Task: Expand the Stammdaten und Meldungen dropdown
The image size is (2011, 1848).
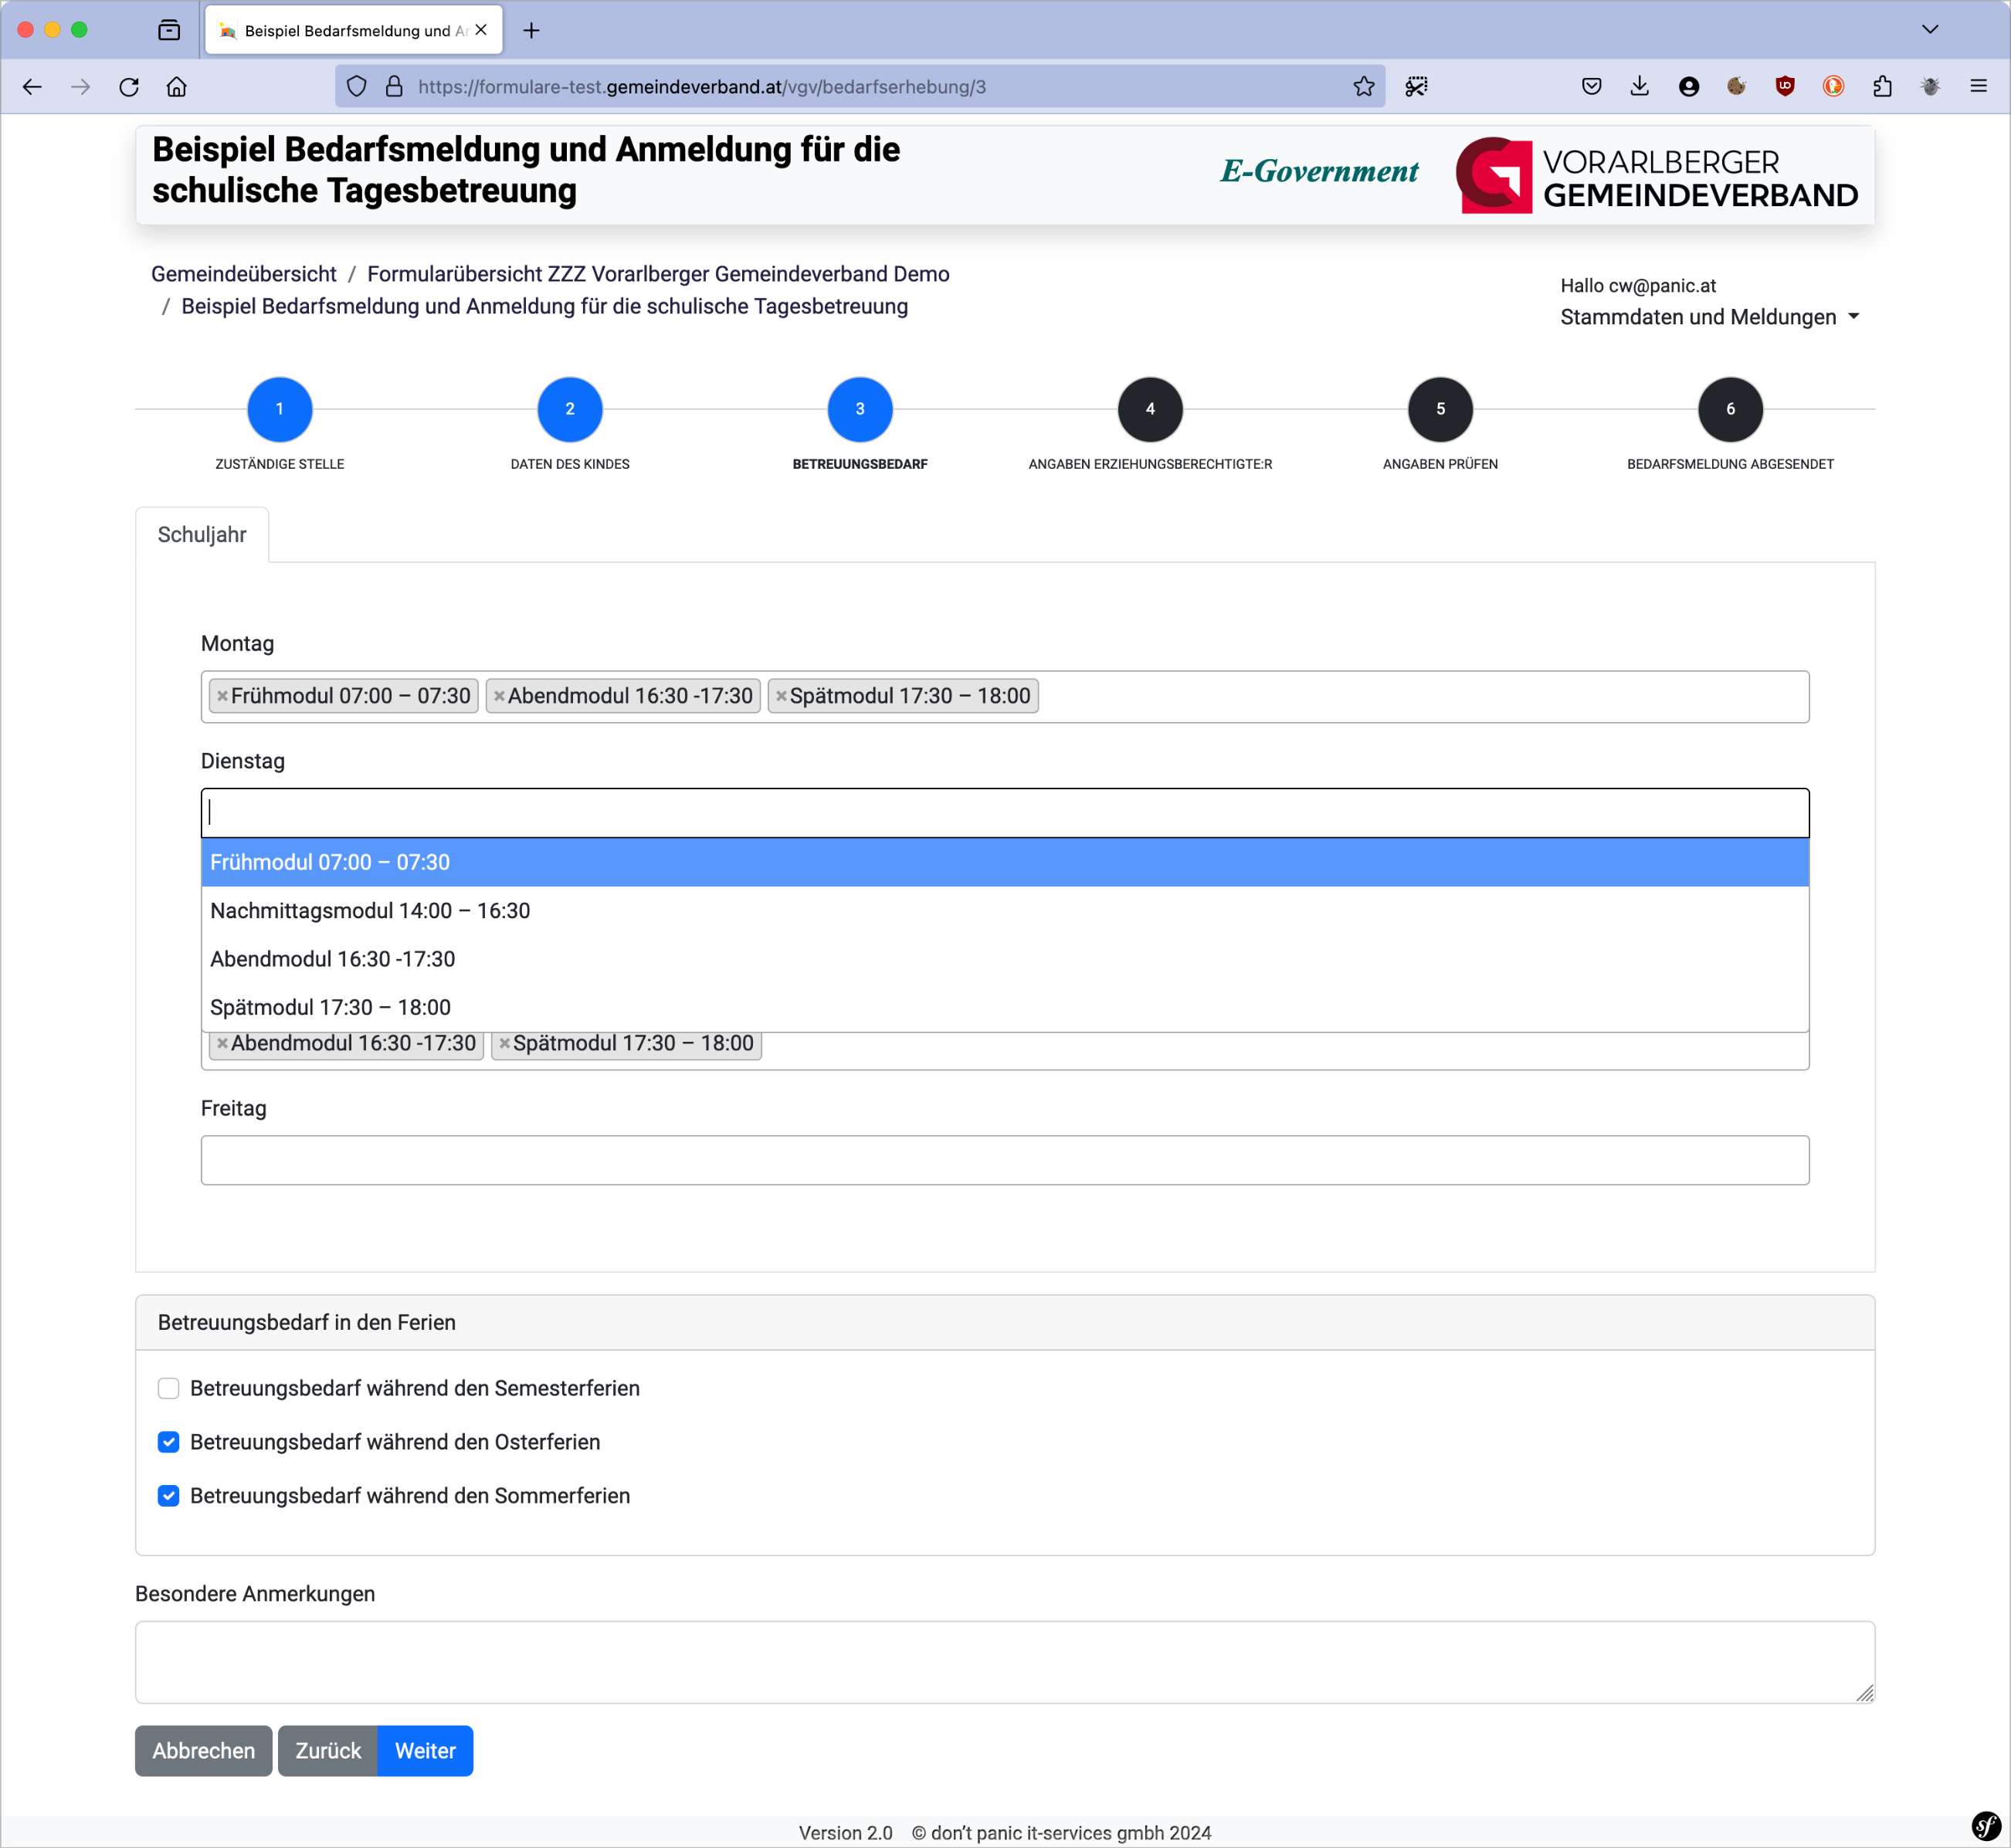Action: coord(1709,317)
